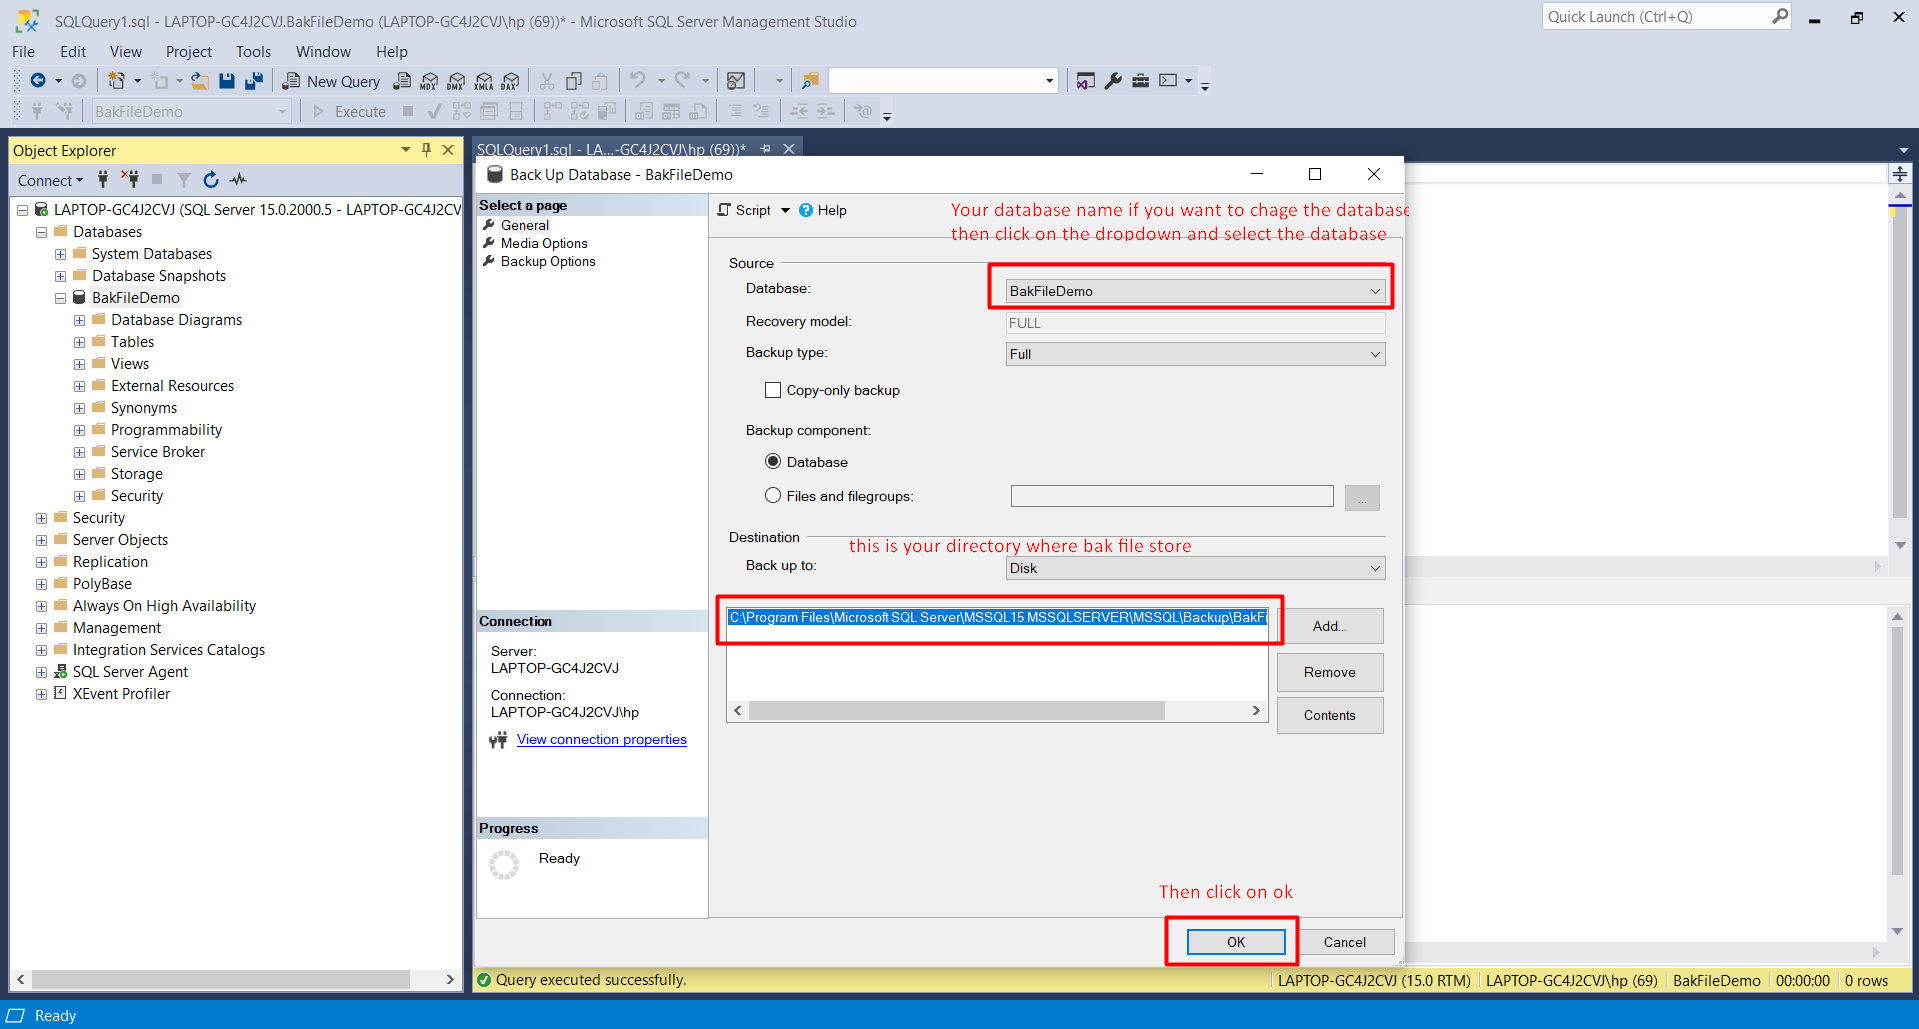Toggle the Copy-only backup checkbox

(773, 390)
